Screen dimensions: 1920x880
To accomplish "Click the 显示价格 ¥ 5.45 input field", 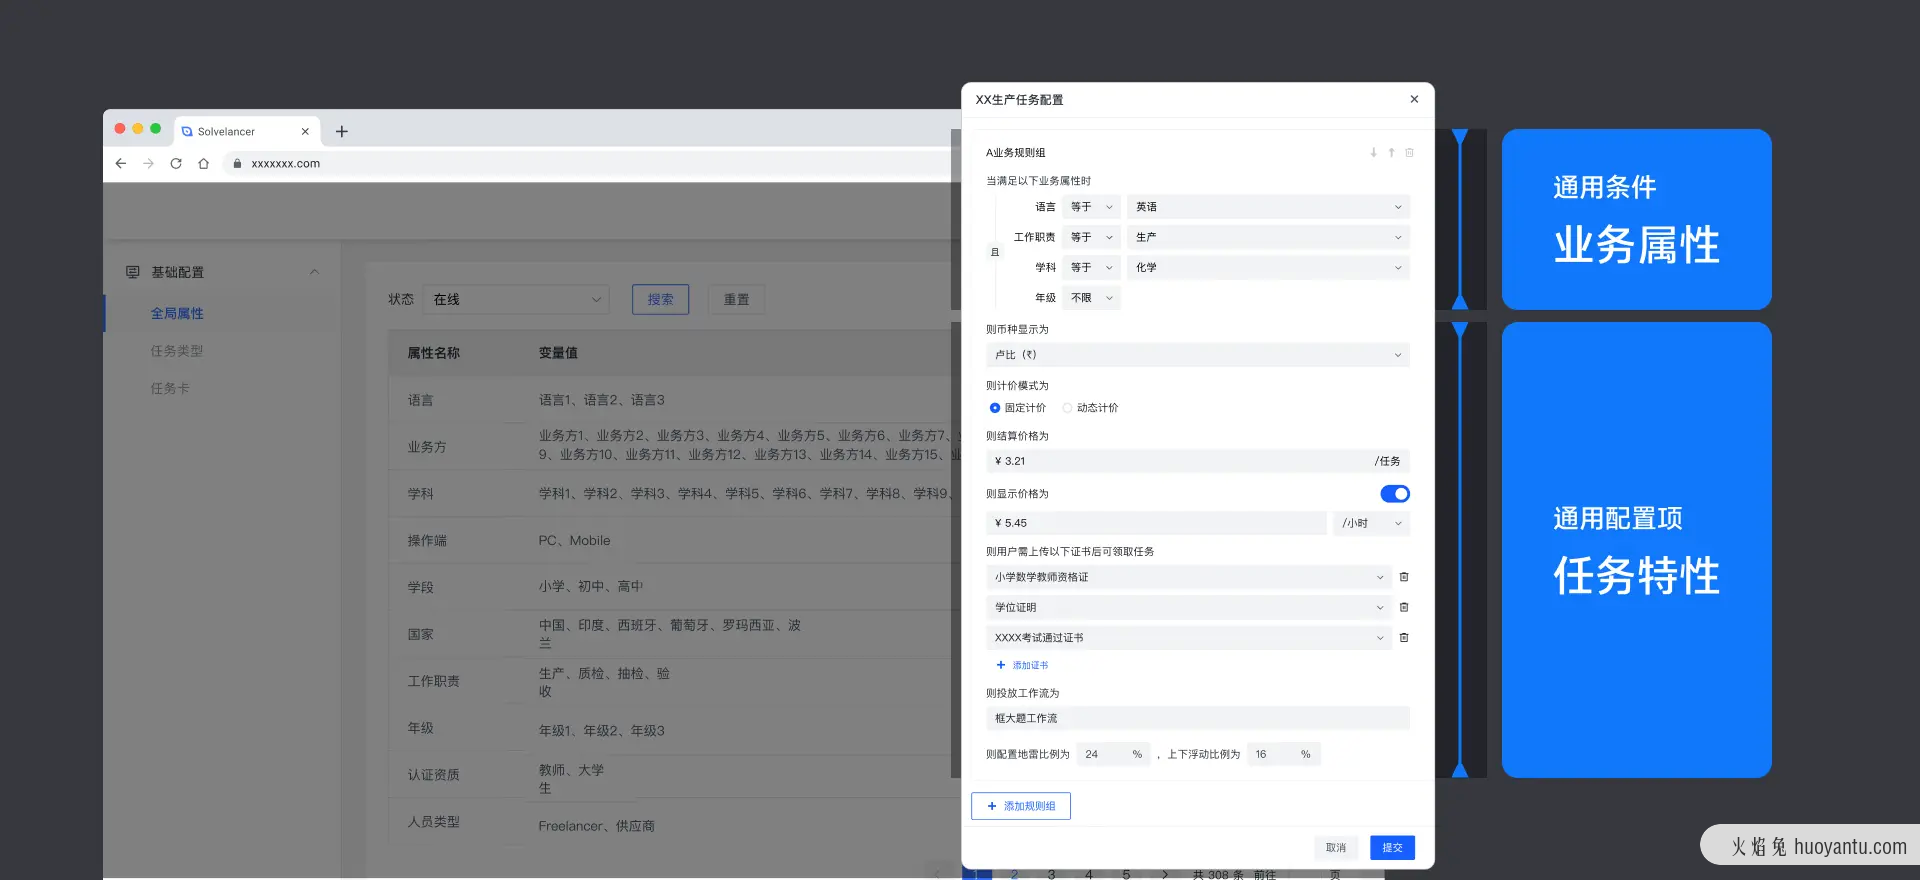I will pos(1156,523).
